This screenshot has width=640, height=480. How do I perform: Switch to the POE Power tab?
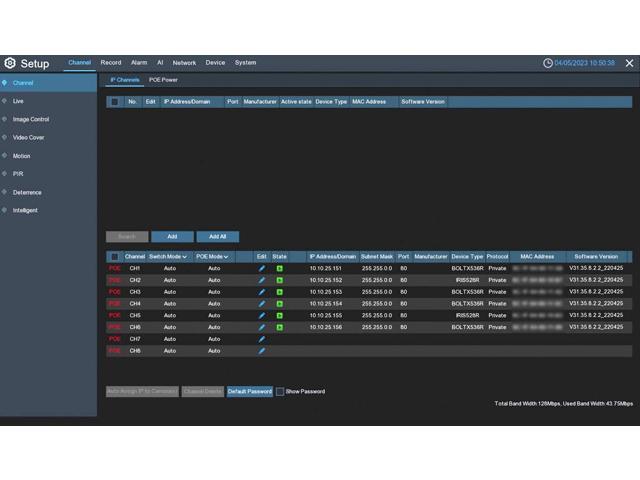point(163,80)
